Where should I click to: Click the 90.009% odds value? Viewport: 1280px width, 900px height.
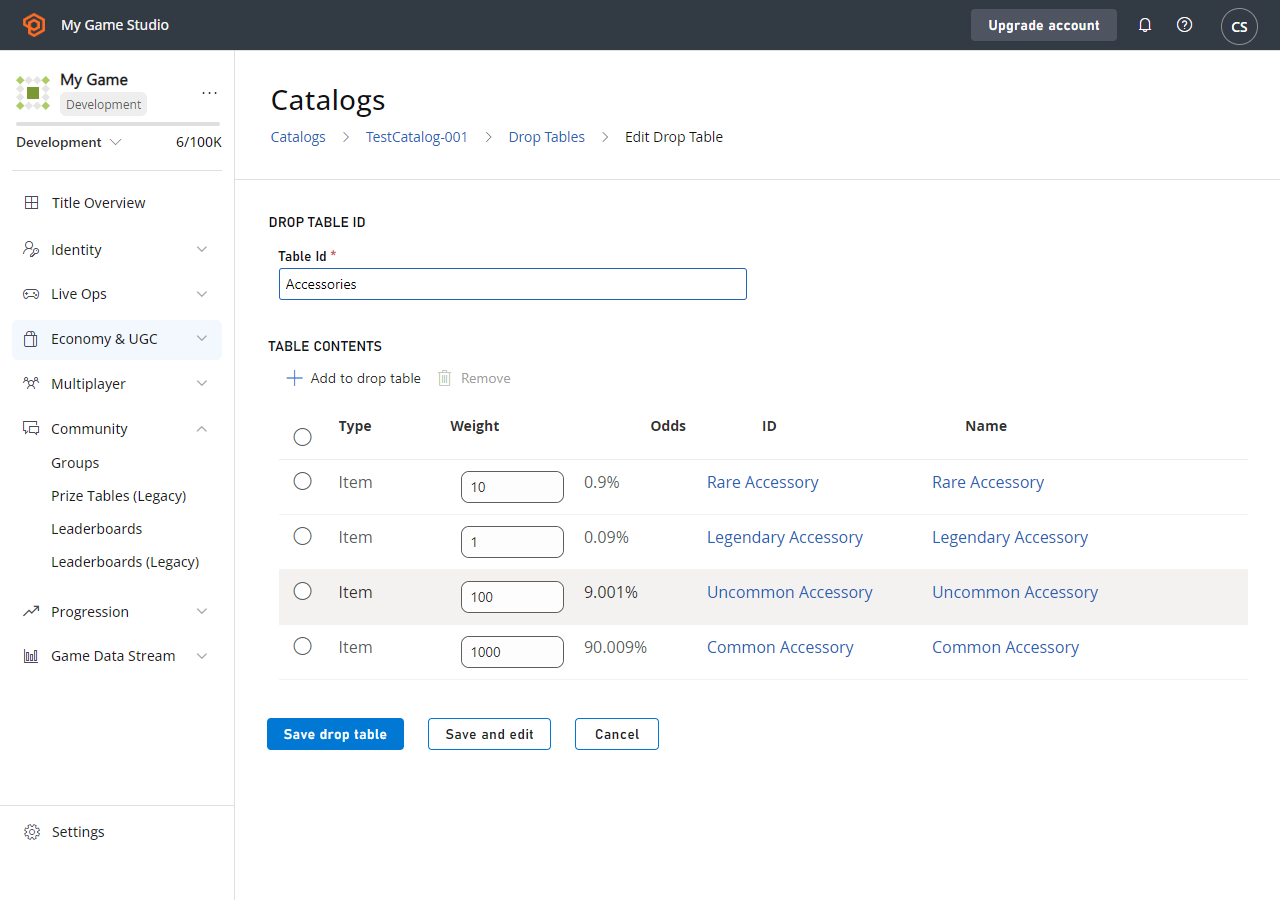click(x=615, y=647)
